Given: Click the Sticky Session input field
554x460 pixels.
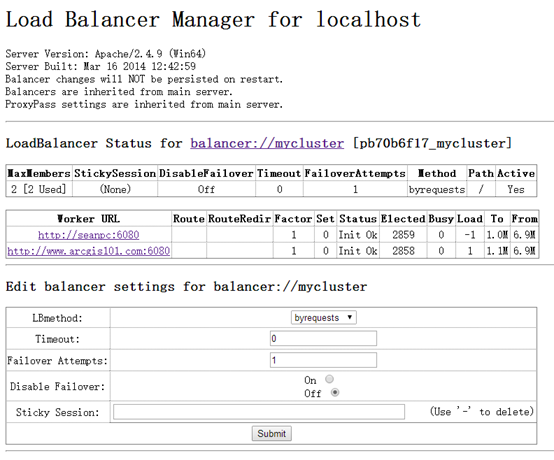Looking at the screenshot, I should click(x=259, y=412).
